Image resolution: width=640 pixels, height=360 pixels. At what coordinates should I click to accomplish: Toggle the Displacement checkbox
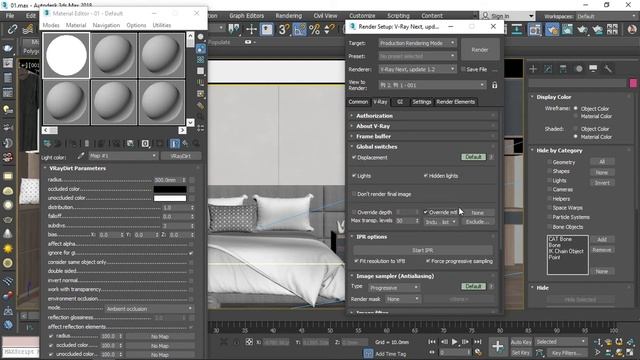click(354, 157)
